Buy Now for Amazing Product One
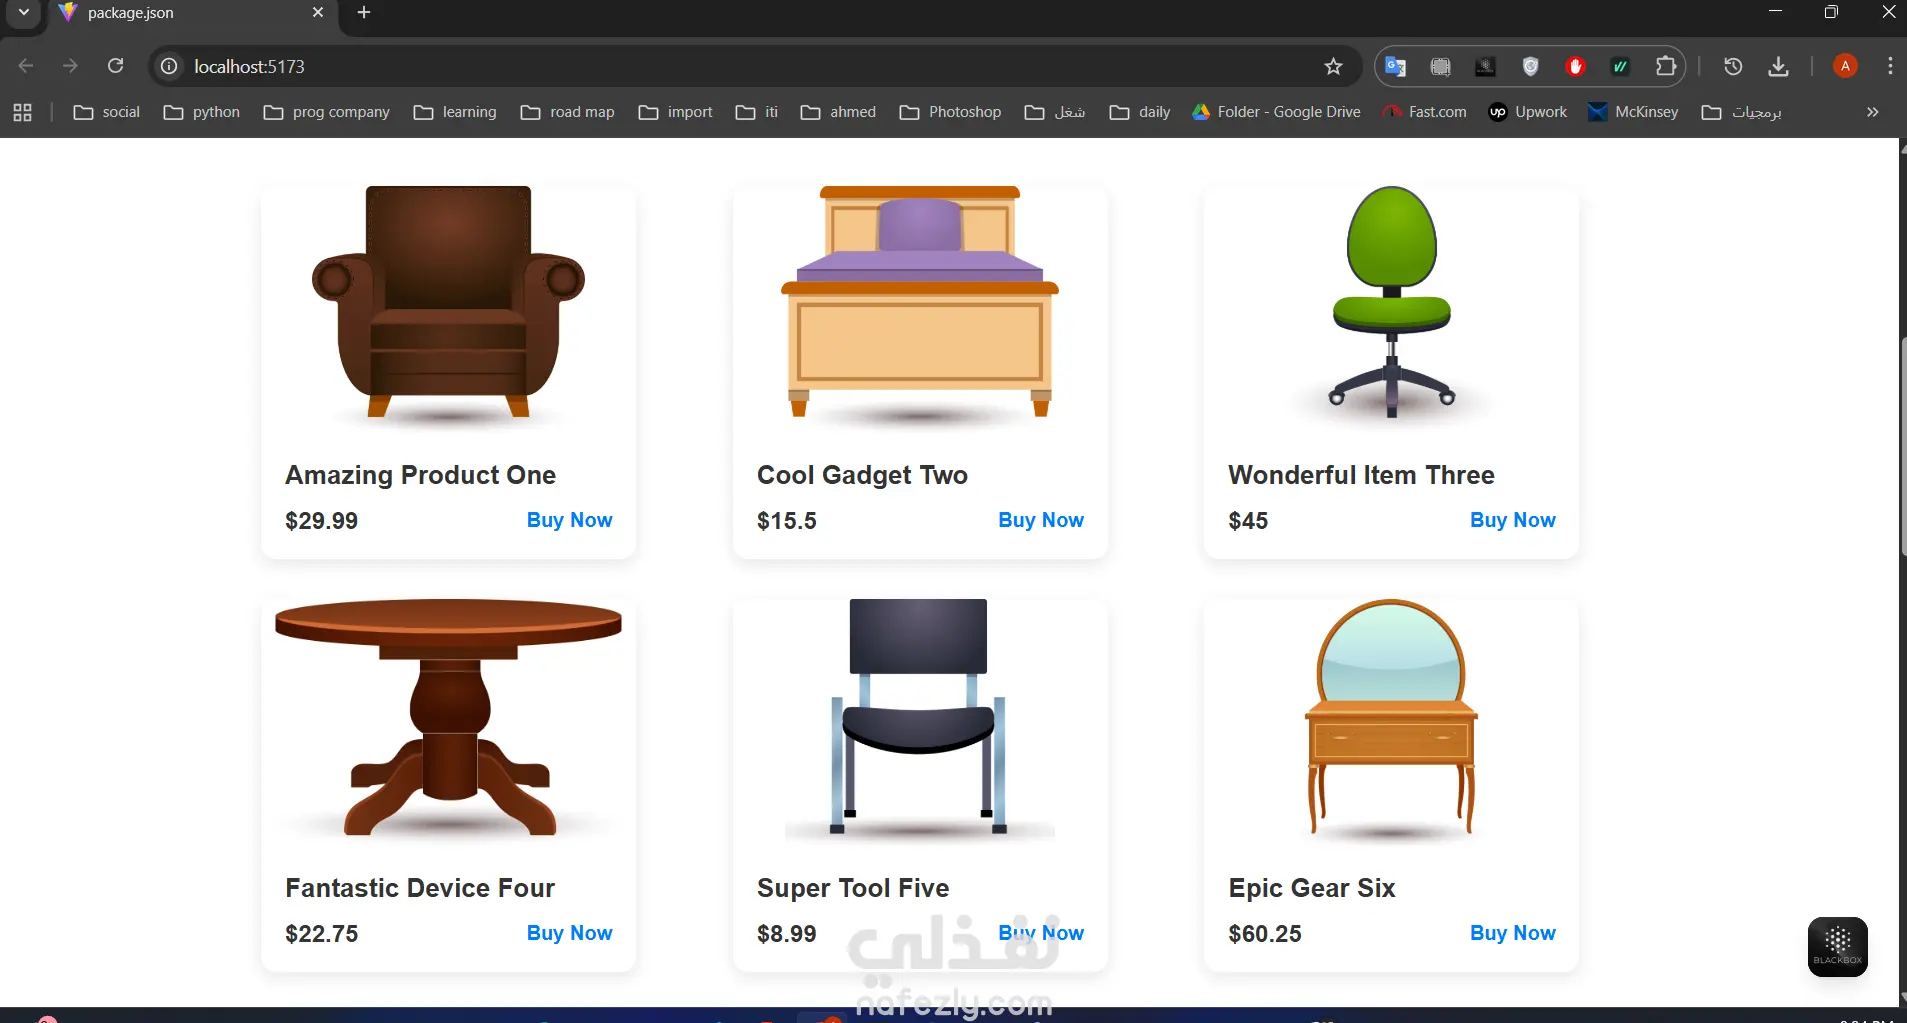 point(569,520)
